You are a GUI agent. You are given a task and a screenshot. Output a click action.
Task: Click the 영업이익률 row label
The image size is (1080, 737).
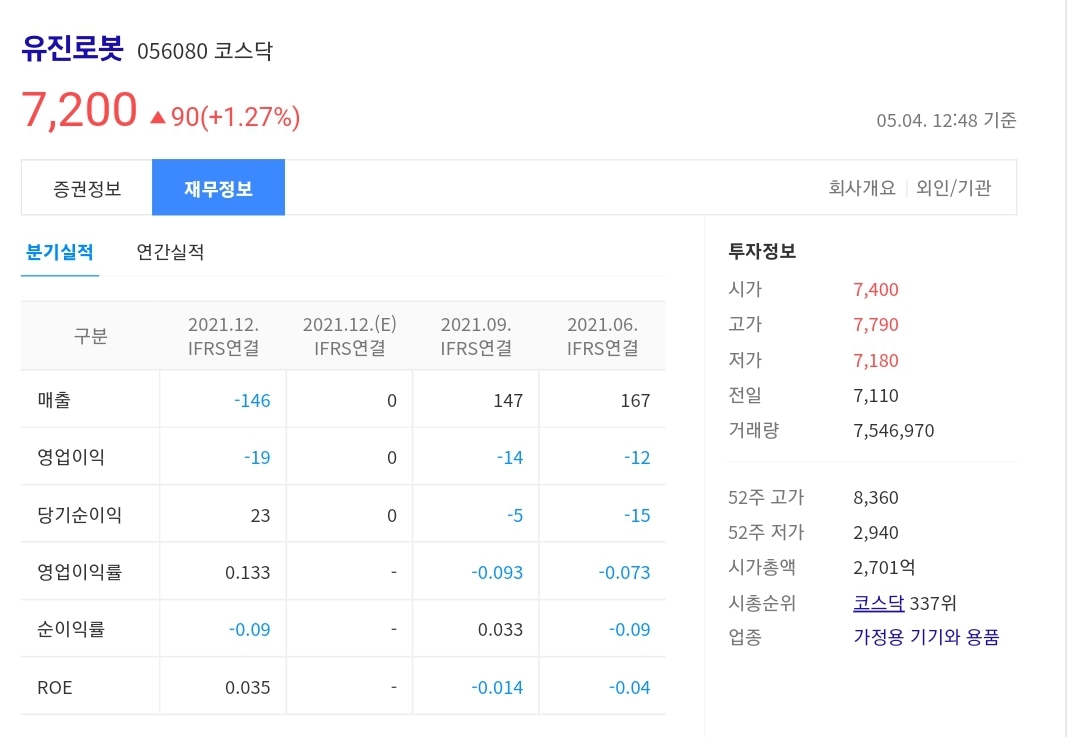(79, 572)
